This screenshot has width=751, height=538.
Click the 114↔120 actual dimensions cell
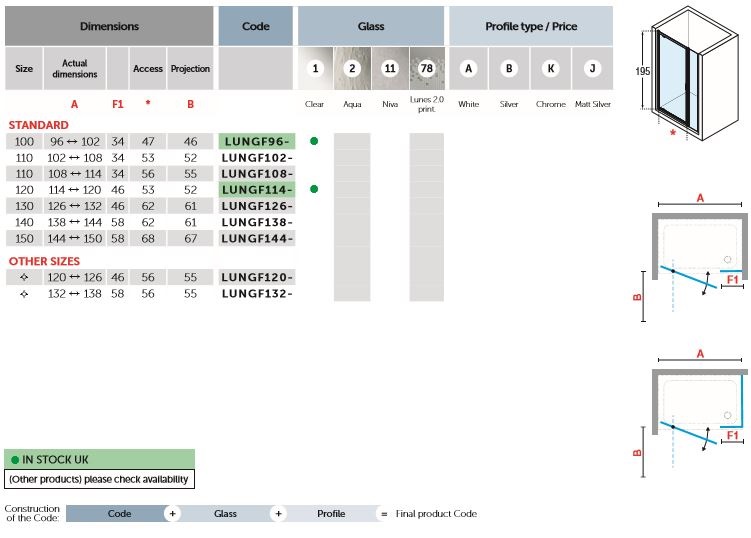pyautogui.click(x=75, y=190)
